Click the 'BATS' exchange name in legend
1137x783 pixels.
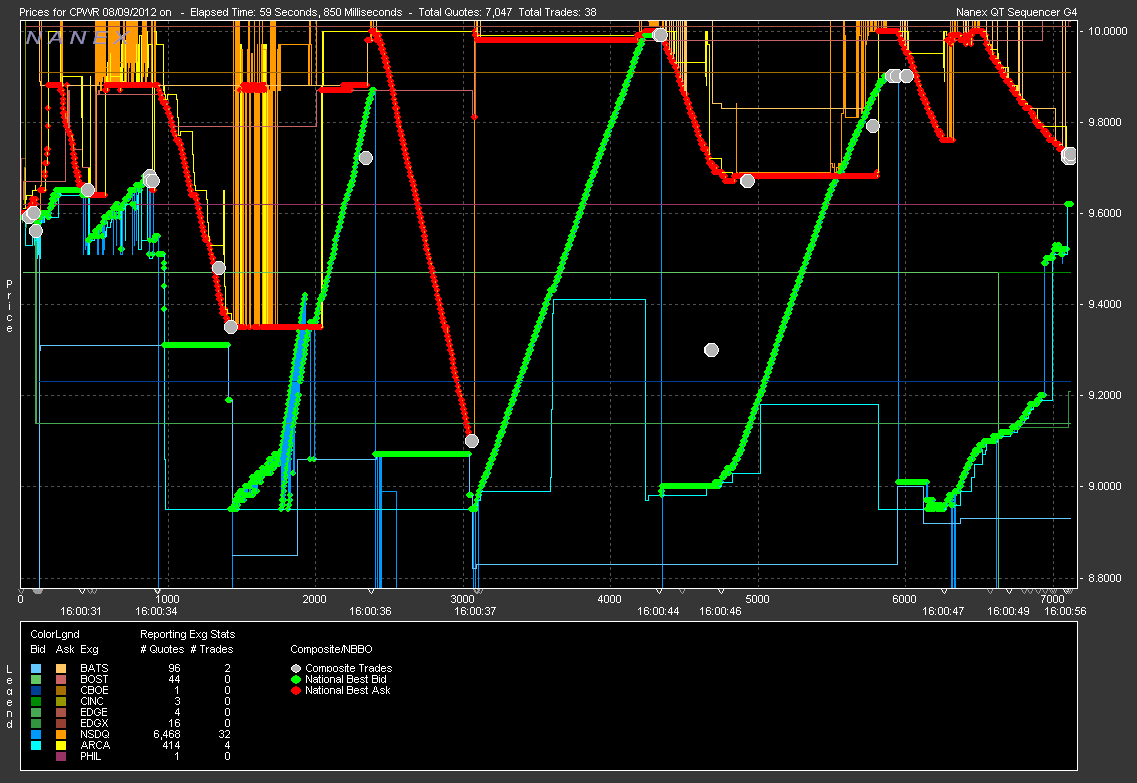[94, 668]
